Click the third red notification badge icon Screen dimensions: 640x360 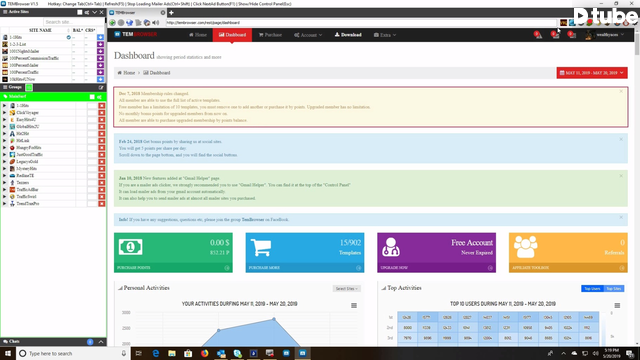click(572, 35)
